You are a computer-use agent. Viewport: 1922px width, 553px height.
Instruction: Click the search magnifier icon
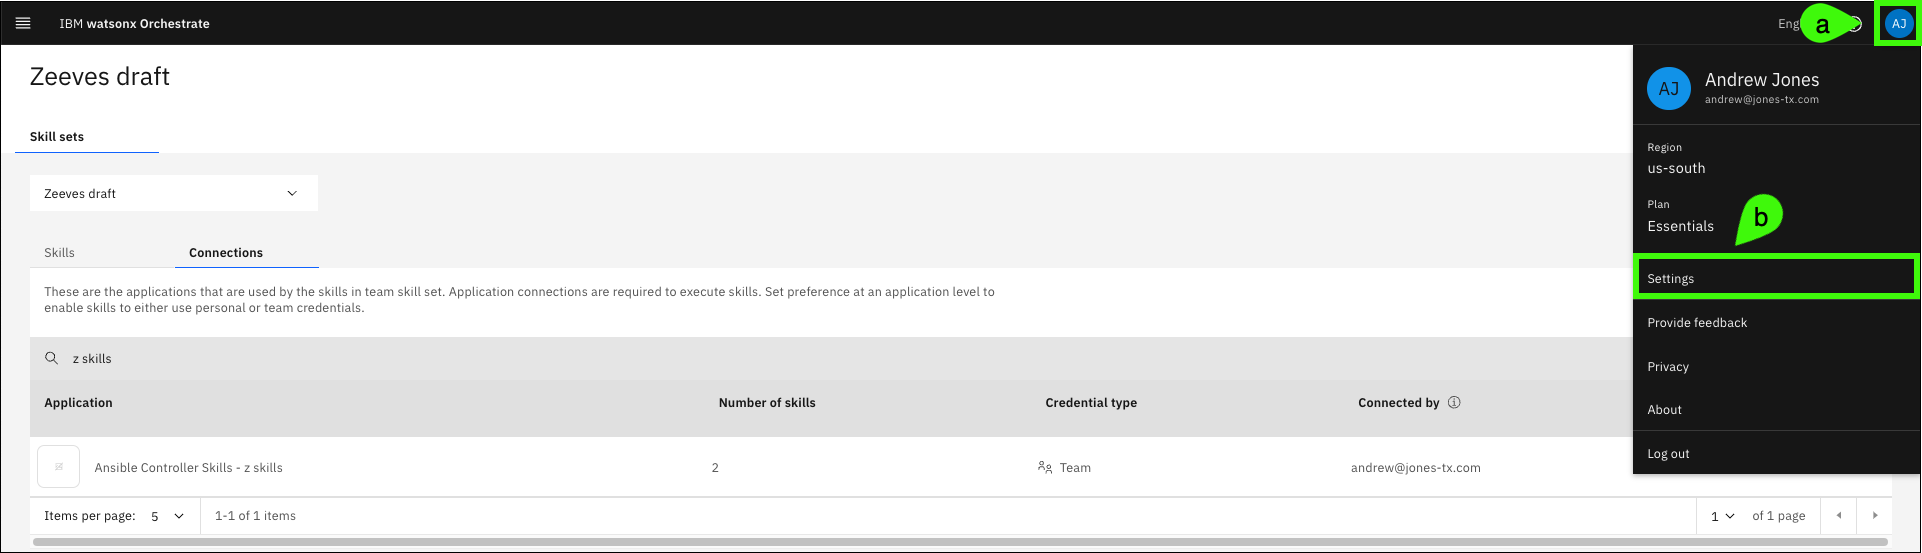point(52,358)
